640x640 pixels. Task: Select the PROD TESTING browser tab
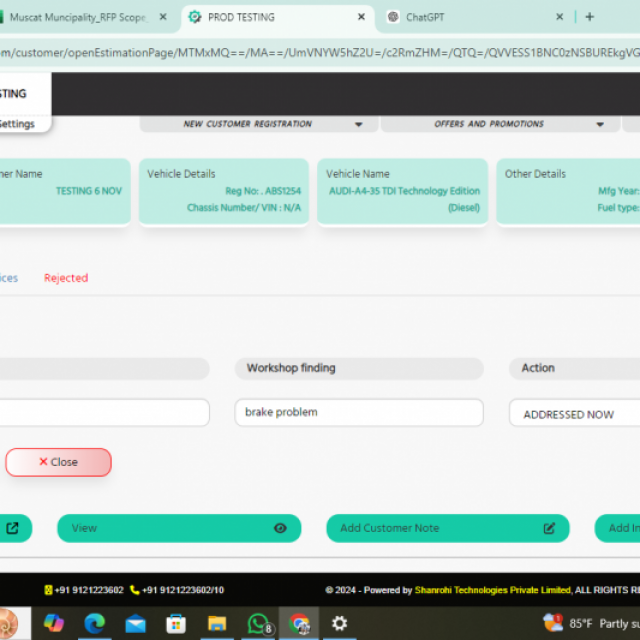pos(278,17)
